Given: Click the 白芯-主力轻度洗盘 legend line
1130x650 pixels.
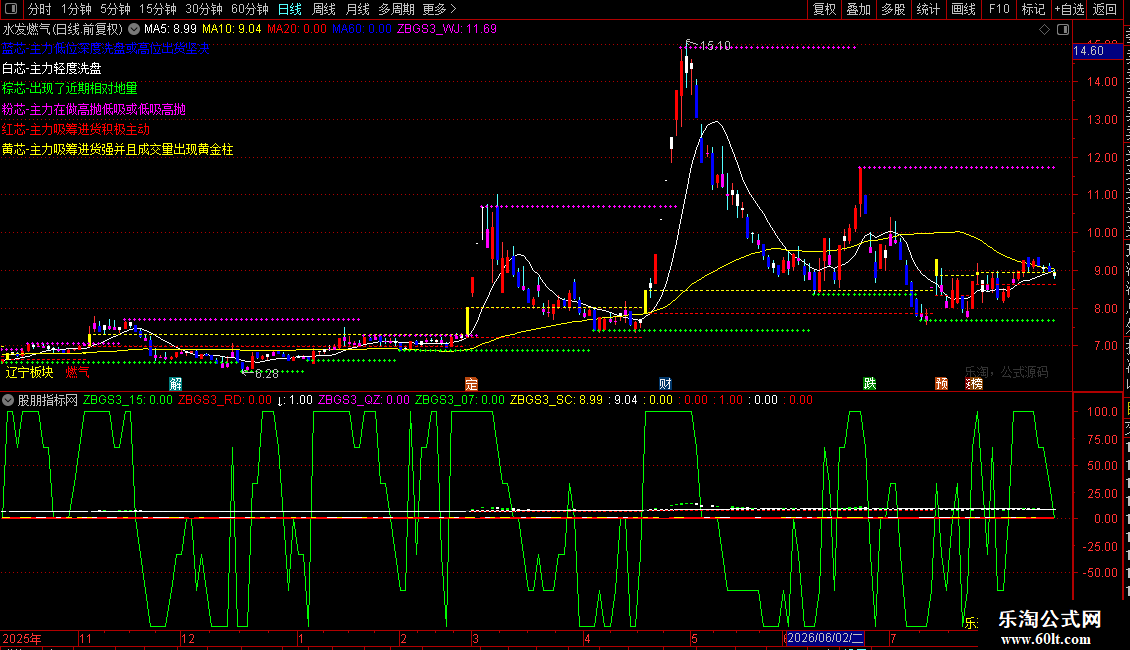Looking at the screenshot, I should [52, 68].
